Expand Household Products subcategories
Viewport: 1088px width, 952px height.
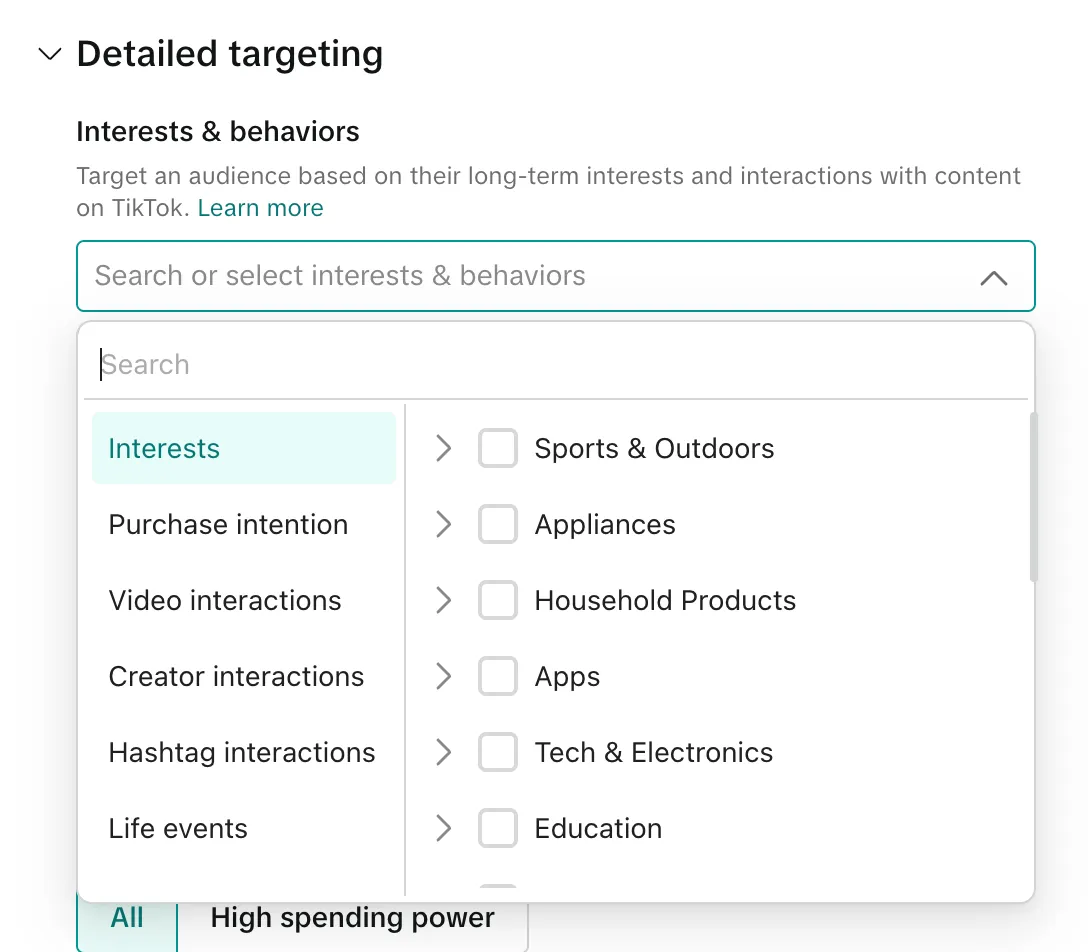(444, 600)
